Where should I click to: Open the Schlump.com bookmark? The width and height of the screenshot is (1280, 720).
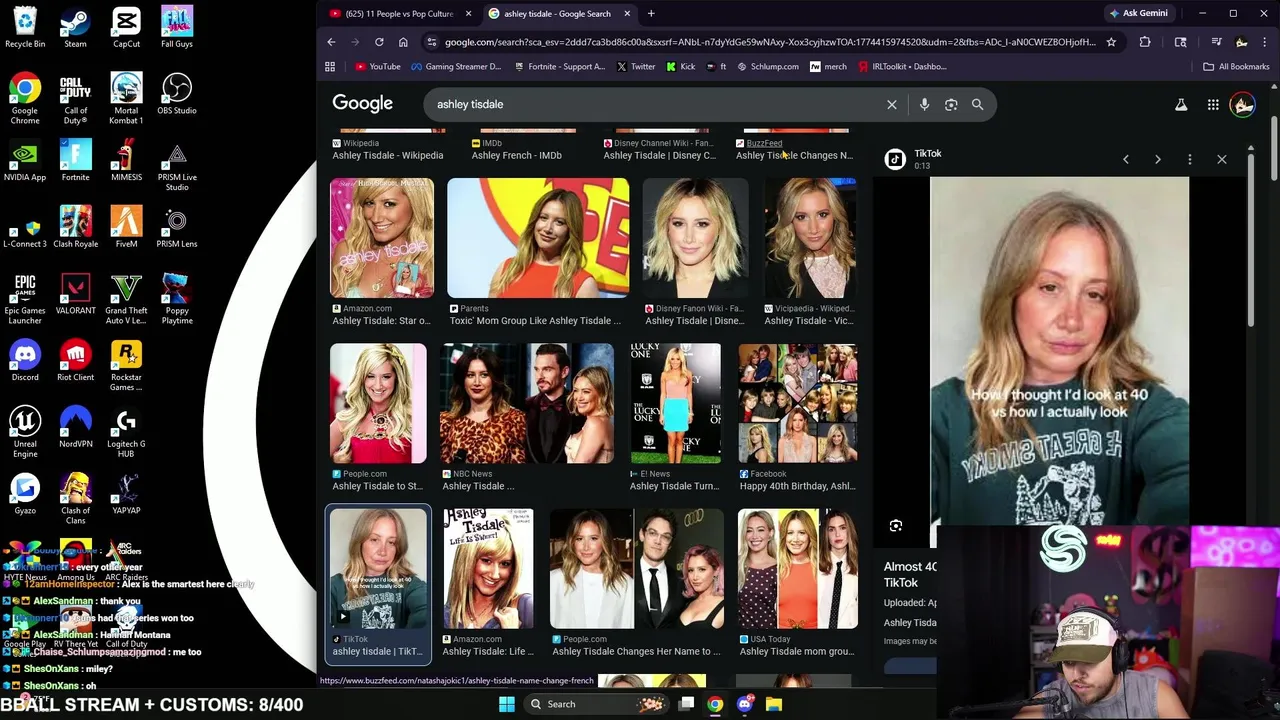tap(768, 67)
